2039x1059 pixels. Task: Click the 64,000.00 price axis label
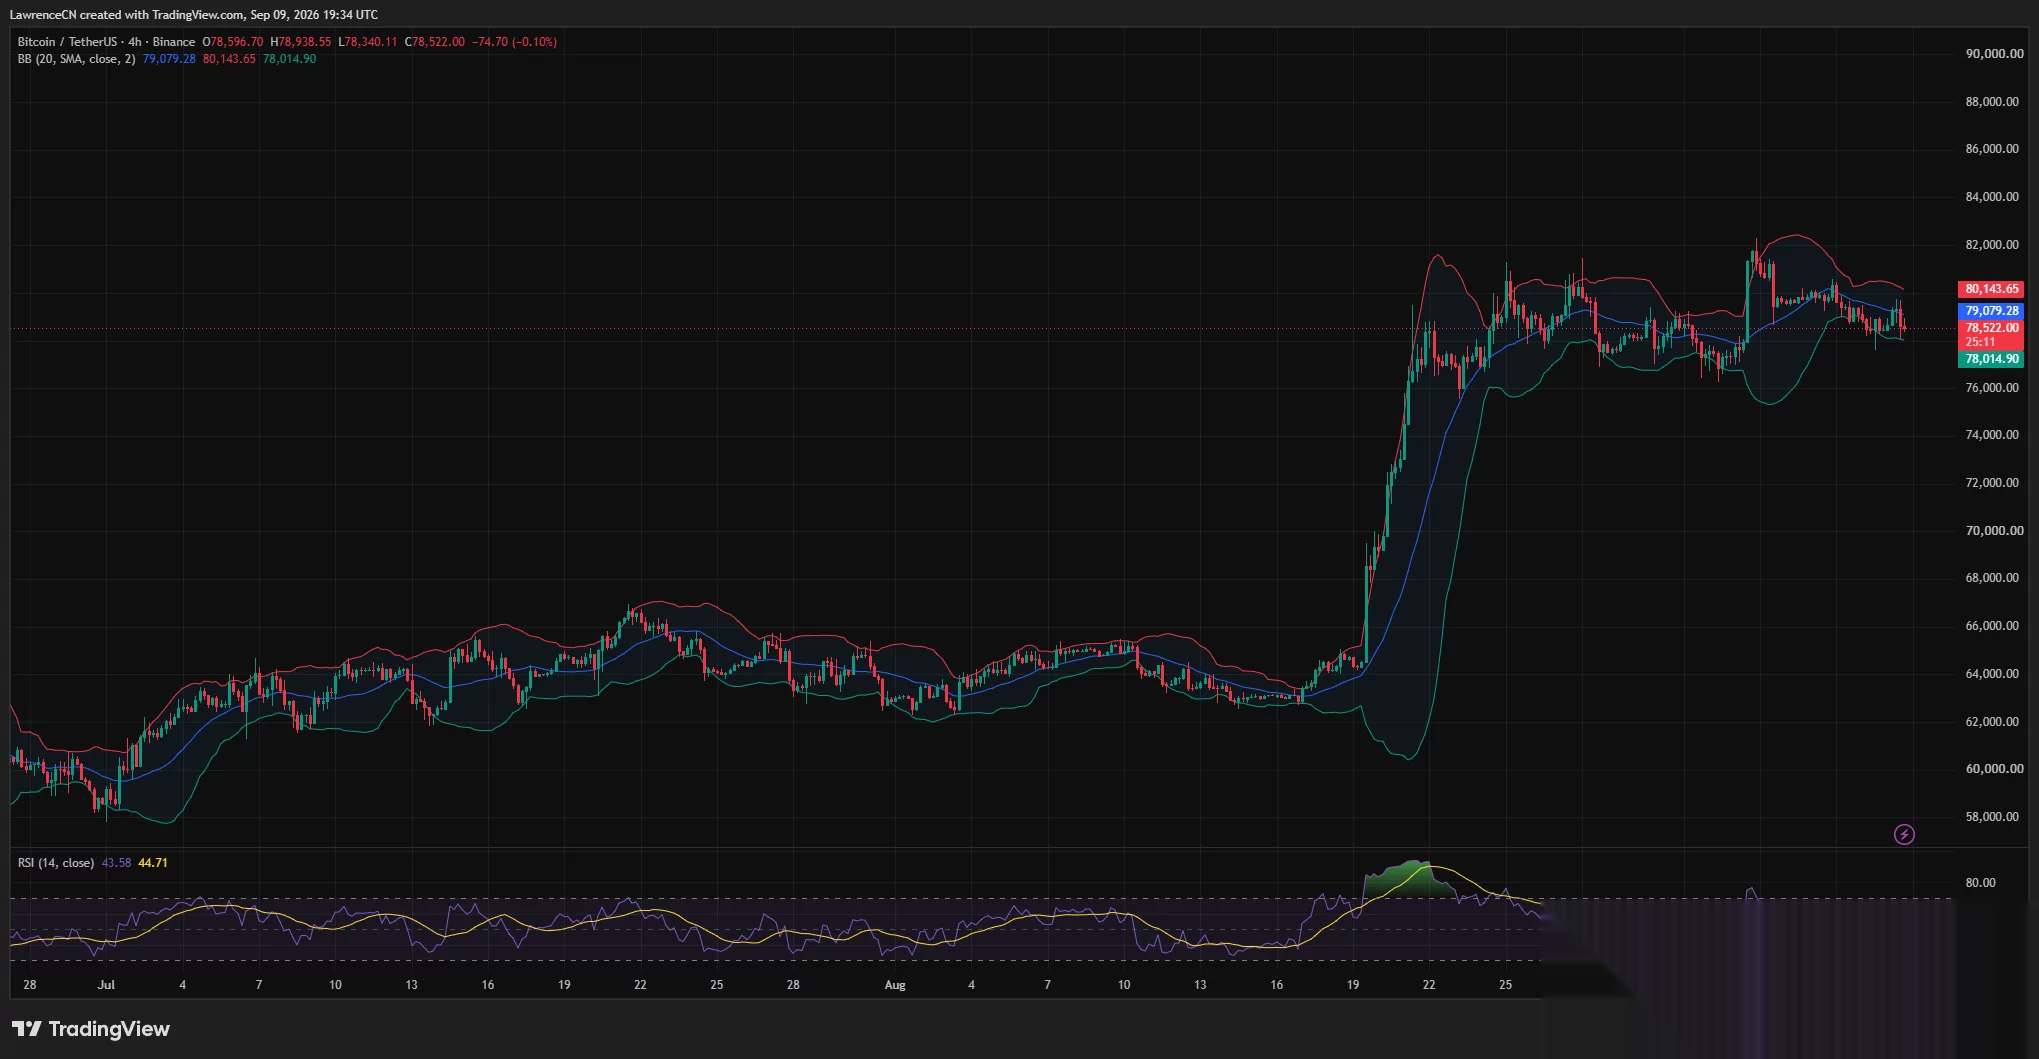coord(1992,674)
